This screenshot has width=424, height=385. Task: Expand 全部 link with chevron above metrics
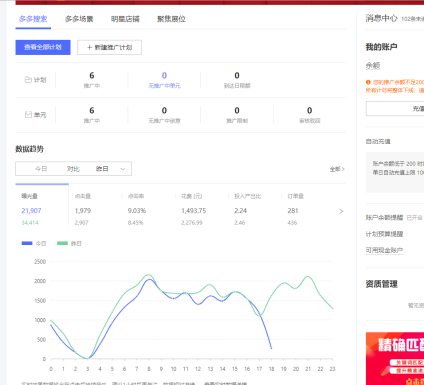pyautogui.click(x=337, y=169)
